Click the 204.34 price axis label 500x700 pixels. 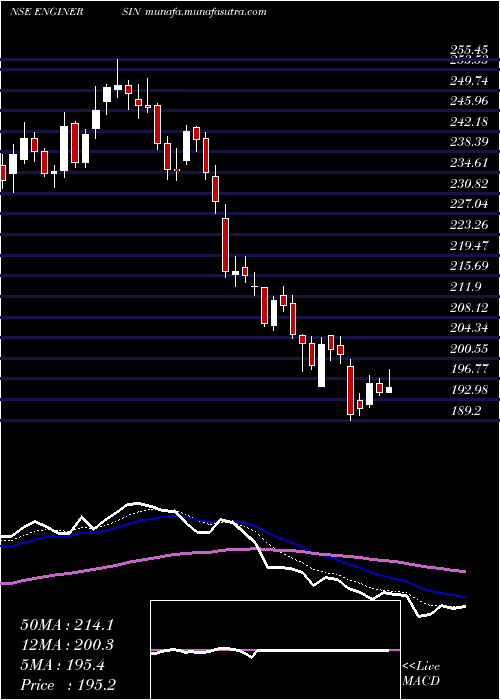469,328
